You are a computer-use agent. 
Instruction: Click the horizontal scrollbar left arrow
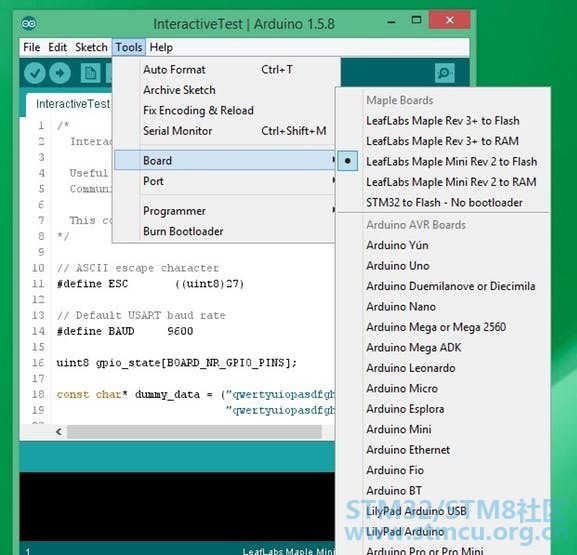59,432
